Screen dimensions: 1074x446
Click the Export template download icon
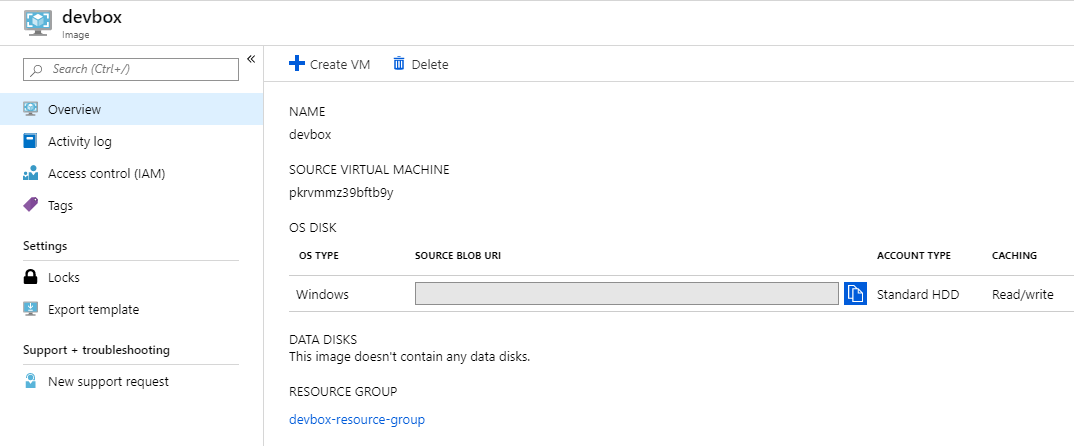30,309
